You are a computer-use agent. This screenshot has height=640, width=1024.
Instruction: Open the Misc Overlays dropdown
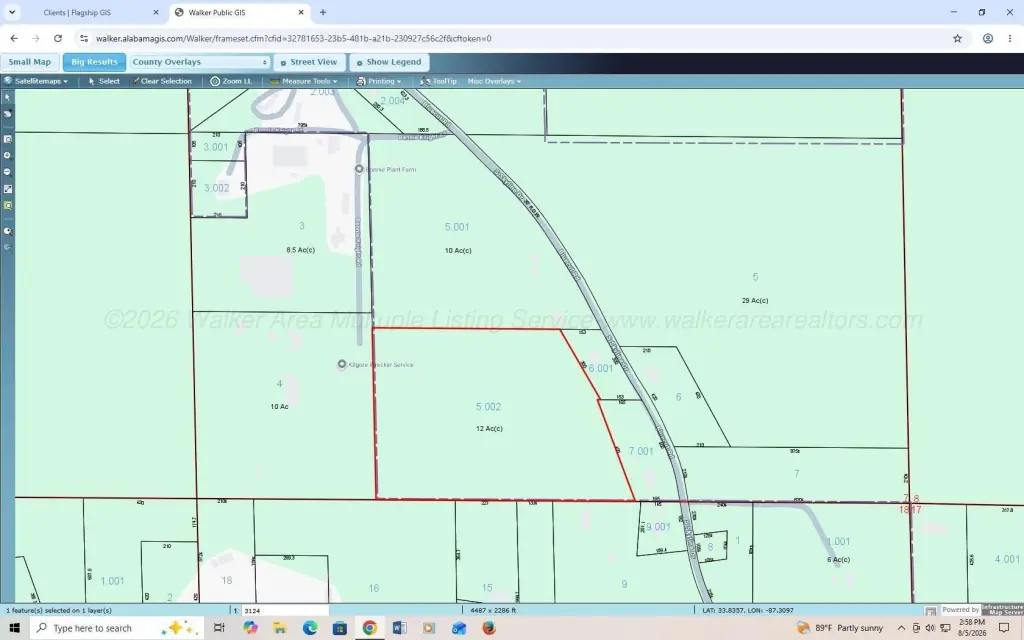tap(494, 81)
